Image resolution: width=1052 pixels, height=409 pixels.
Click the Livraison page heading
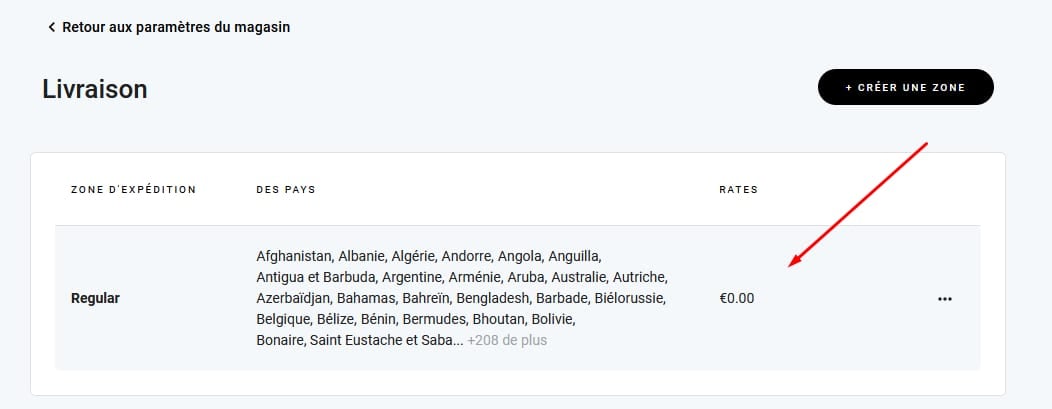point(95,89)
